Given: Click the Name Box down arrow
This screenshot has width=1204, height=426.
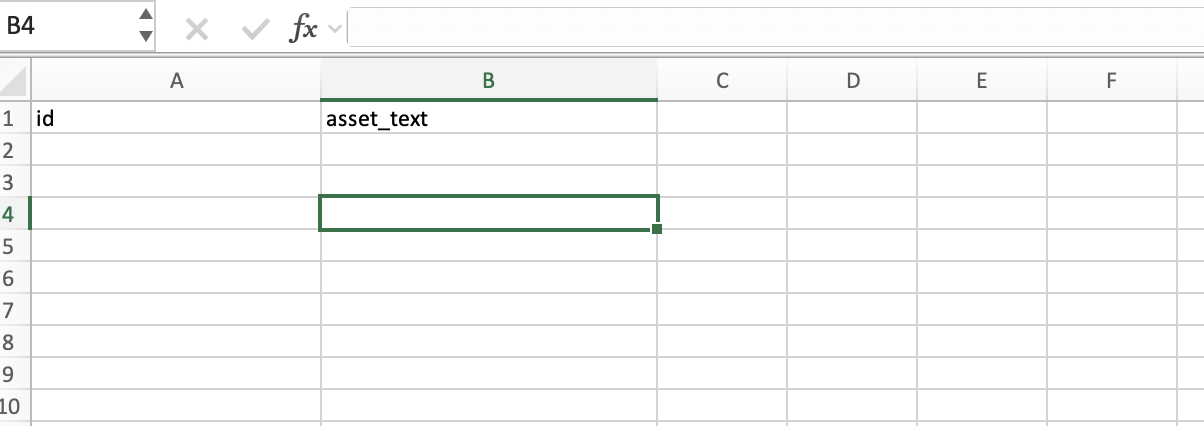Looking at the screenshot, I should coord(146,36).
